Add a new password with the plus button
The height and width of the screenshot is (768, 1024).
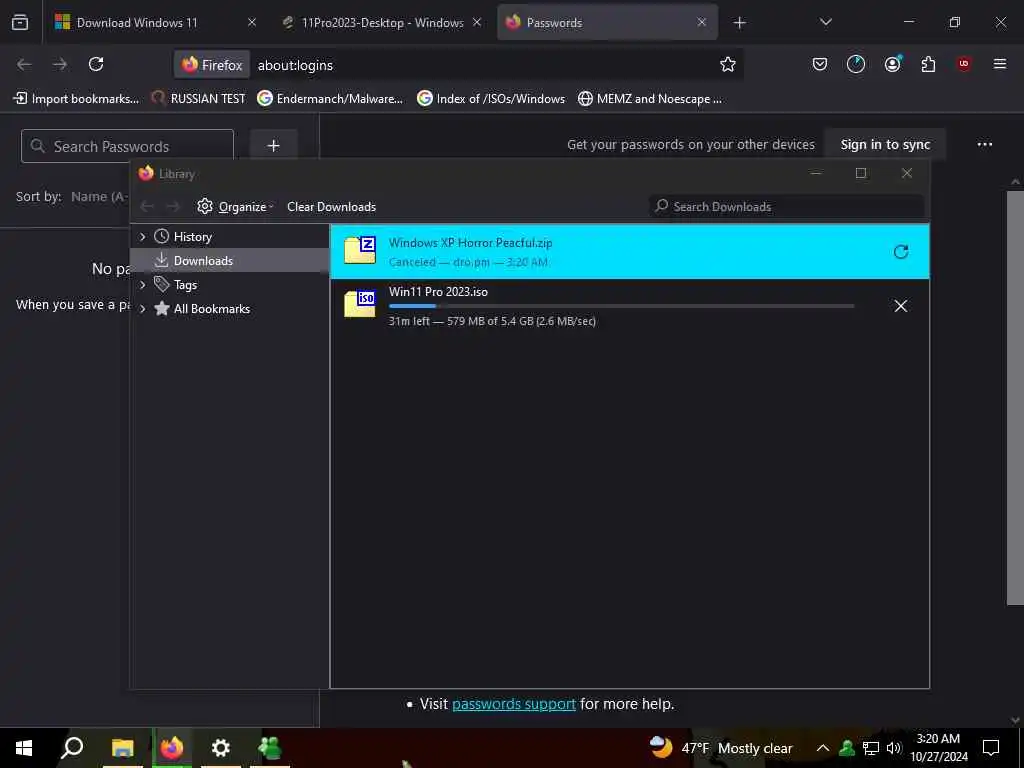tap(274, 146)
